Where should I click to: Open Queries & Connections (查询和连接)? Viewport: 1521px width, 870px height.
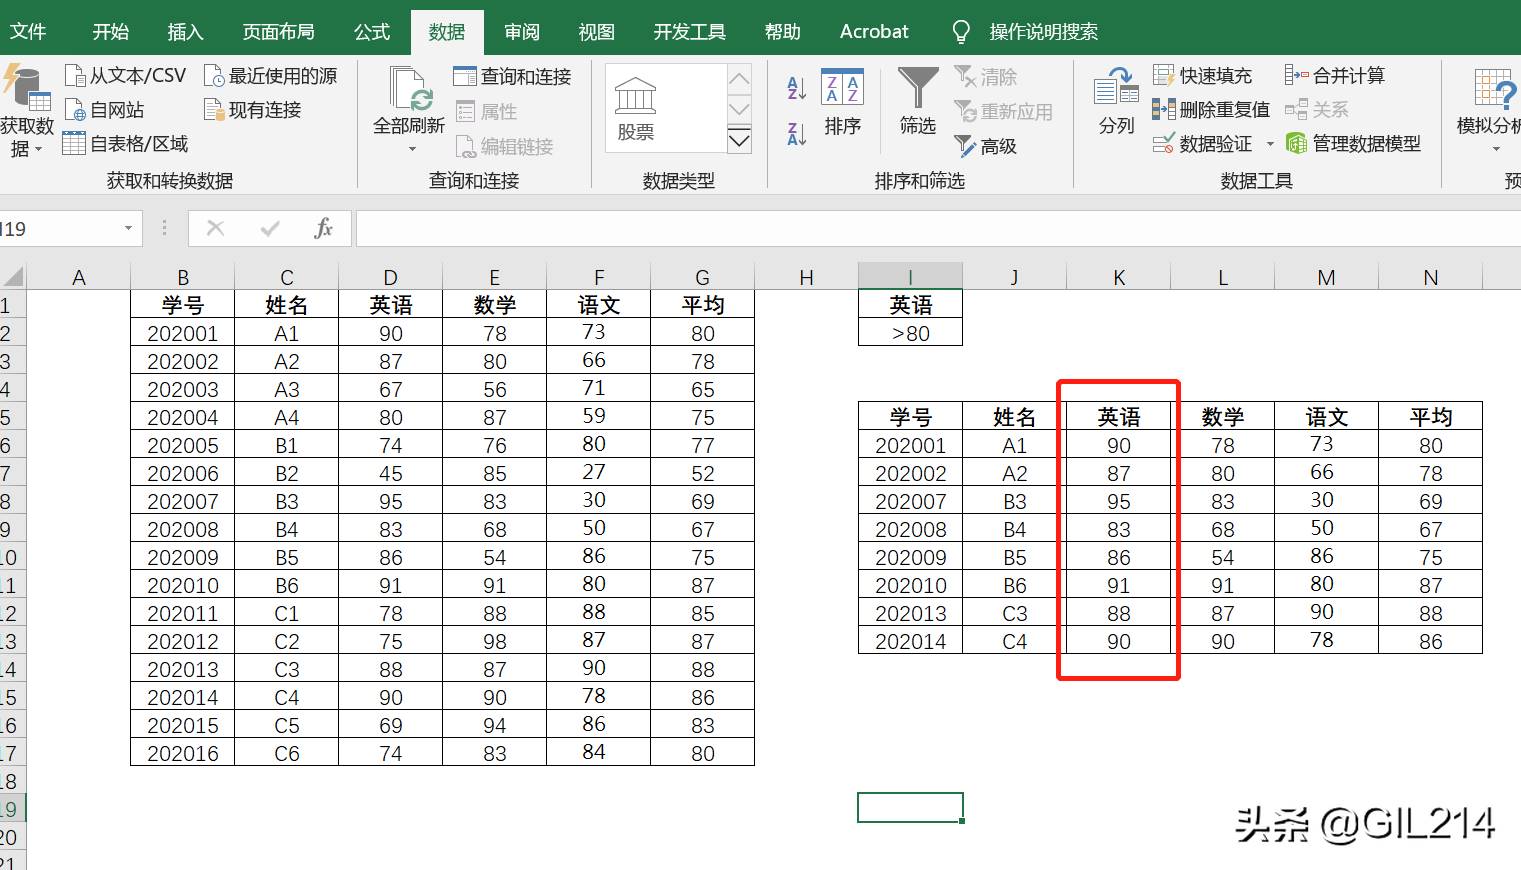coord(512,76)
